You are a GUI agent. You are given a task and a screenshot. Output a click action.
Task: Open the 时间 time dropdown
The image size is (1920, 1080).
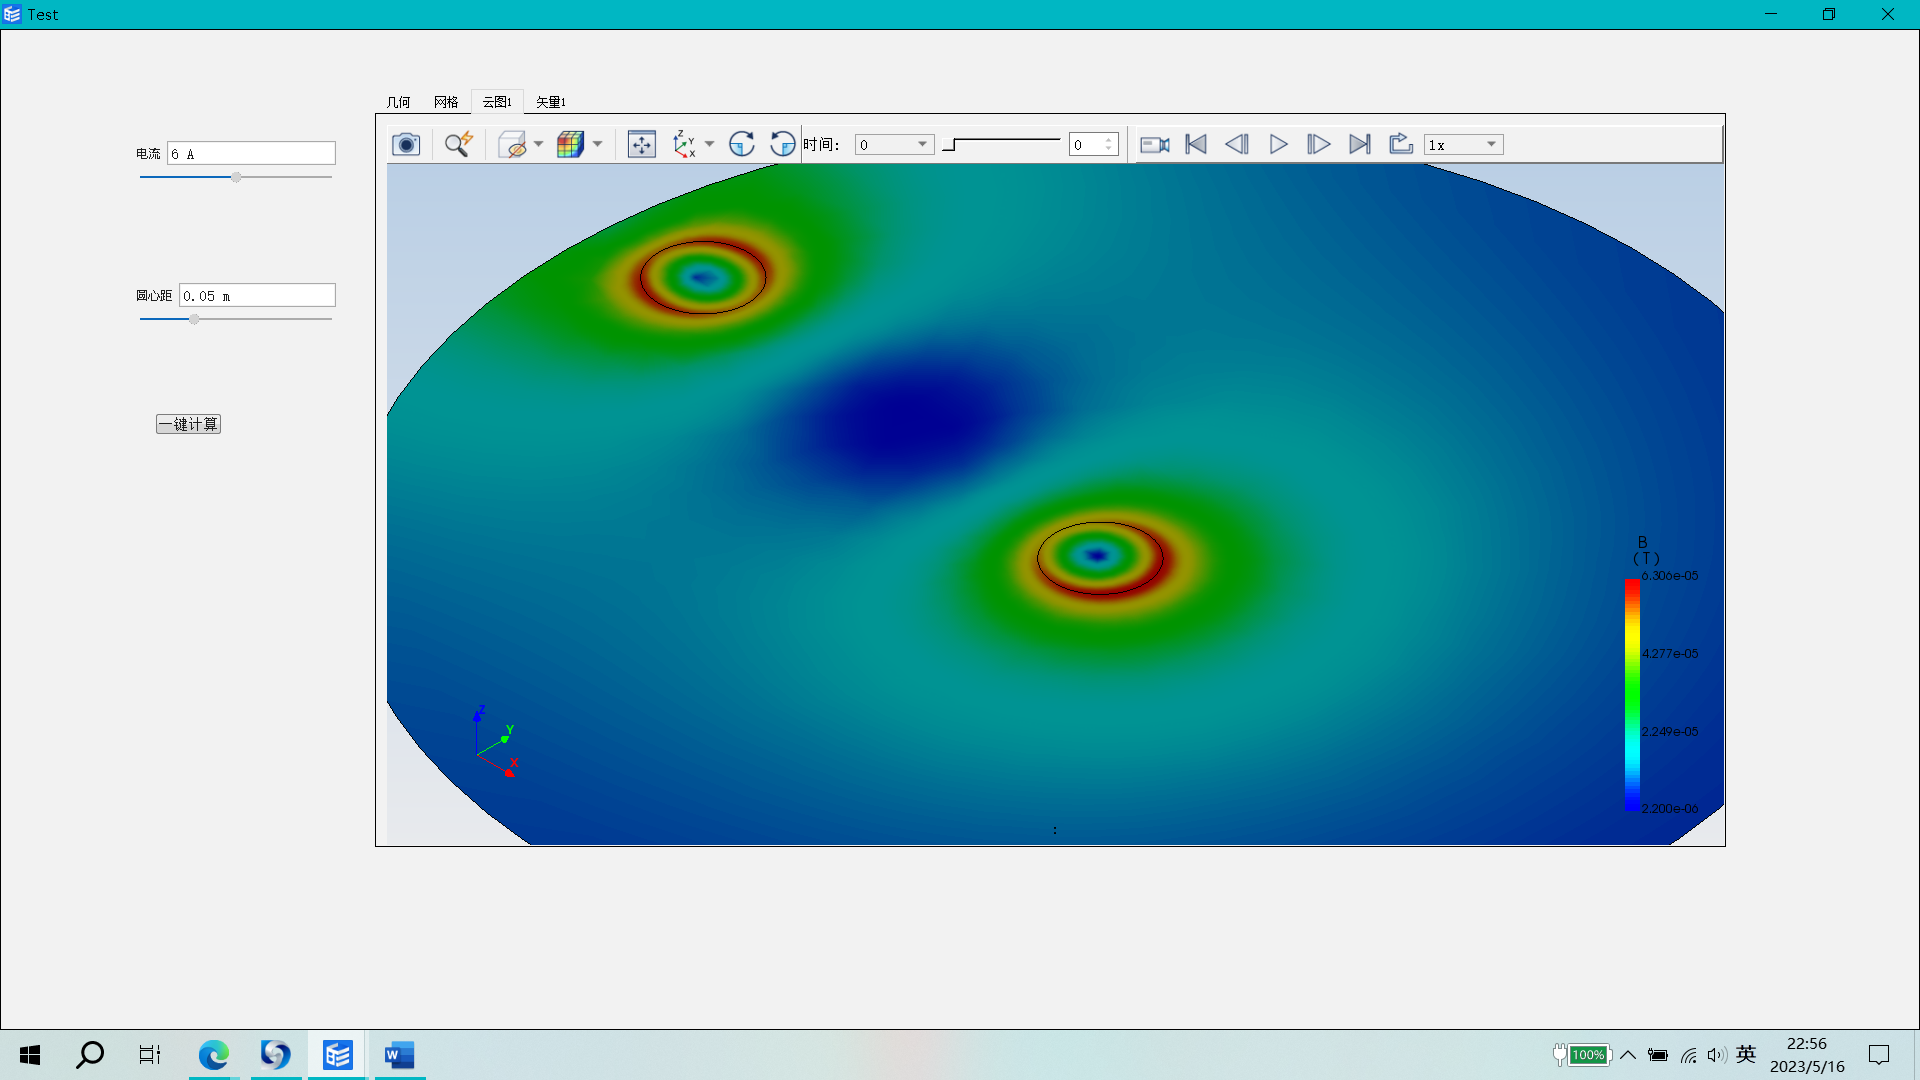coord(894,145)
